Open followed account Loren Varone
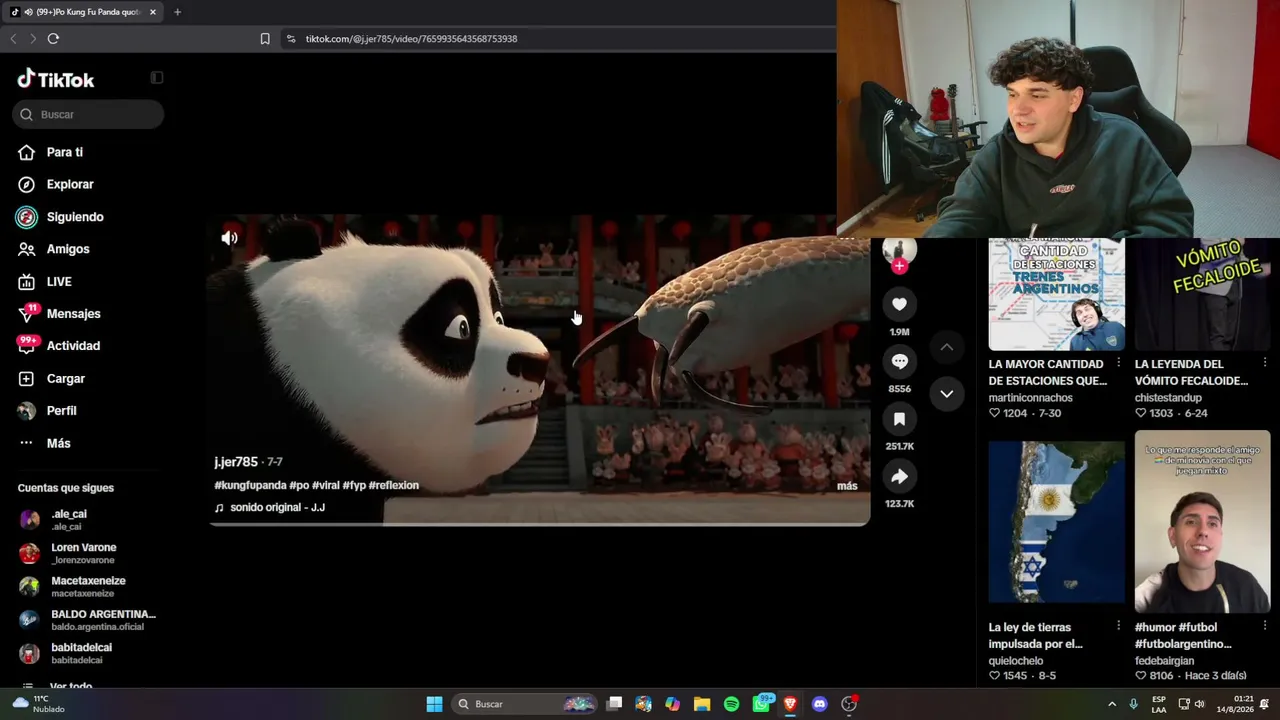This screenshot has height=720, width=1280. pyautogui.click(x=88, y=553)
